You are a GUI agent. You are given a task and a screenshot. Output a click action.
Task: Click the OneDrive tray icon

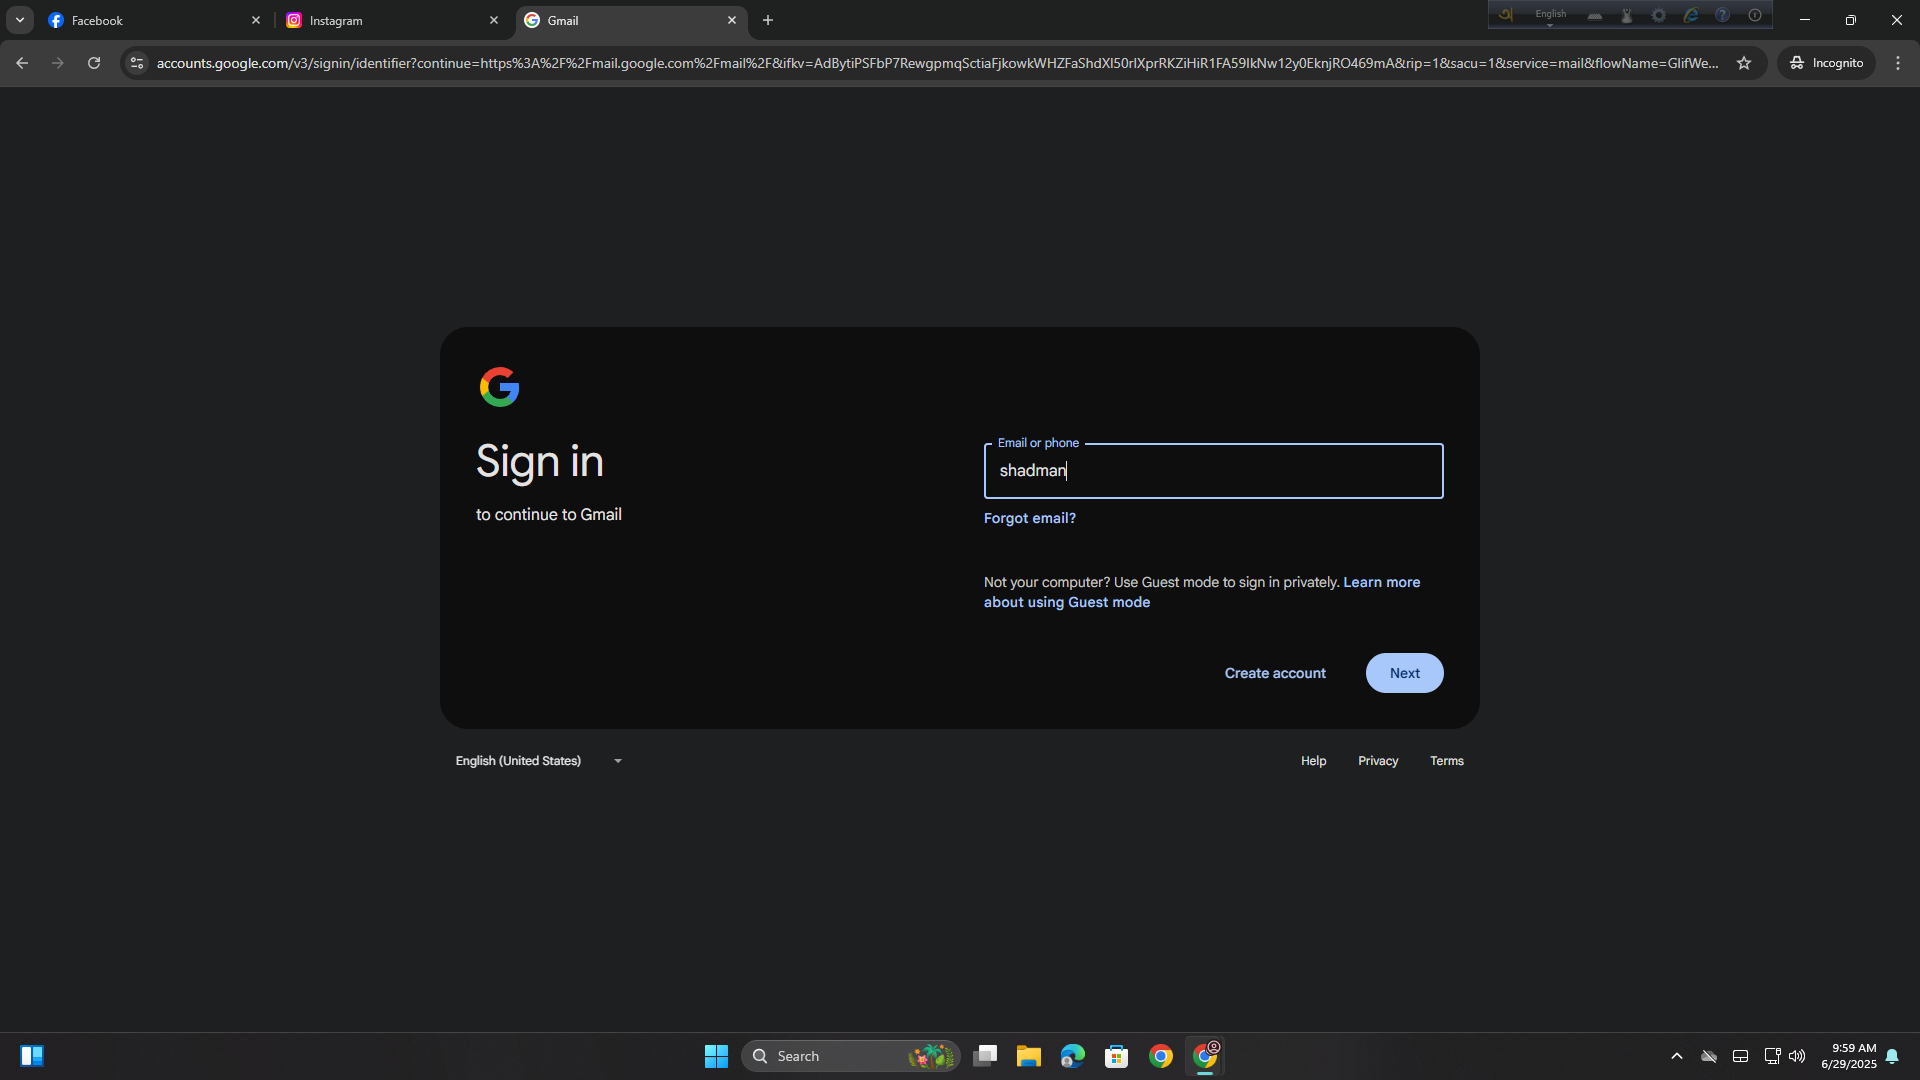pyautogui.click(x=1709, y=1056)
